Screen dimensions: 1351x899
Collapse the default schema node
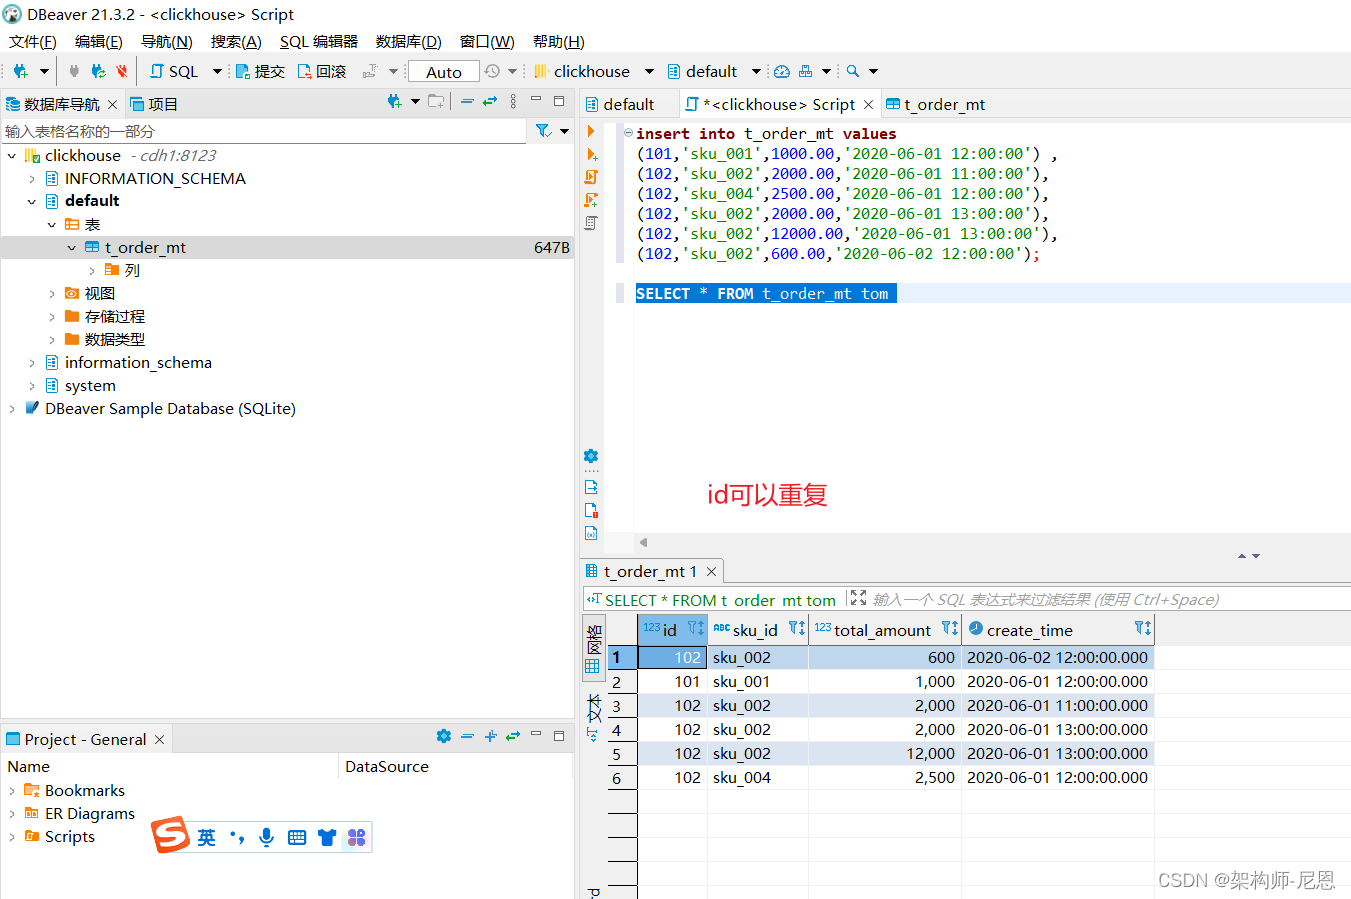point(32,202)
